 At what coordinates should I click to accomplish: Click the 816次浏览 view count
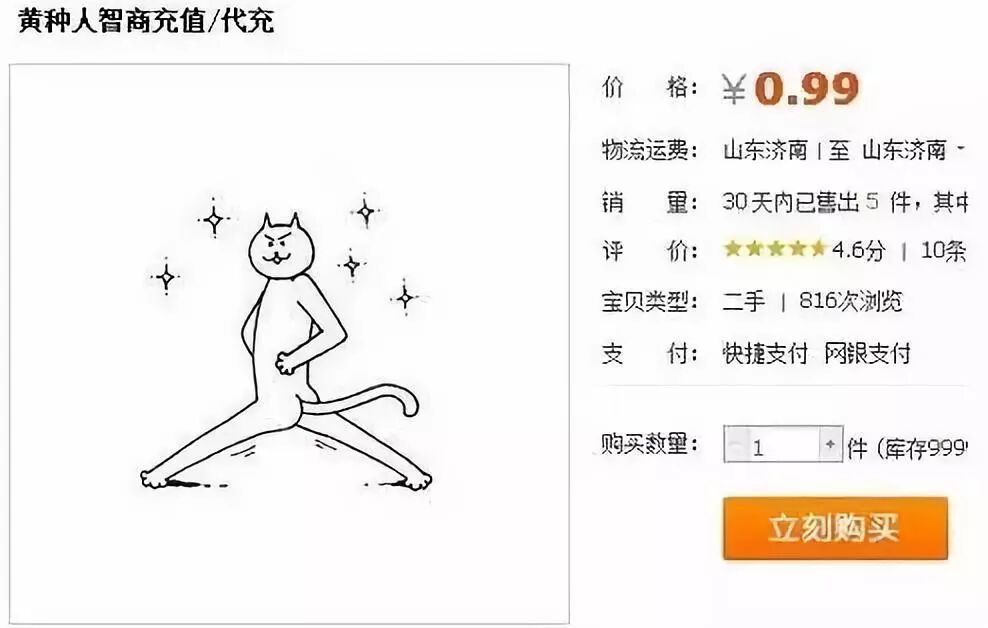(x=851, y=301)
